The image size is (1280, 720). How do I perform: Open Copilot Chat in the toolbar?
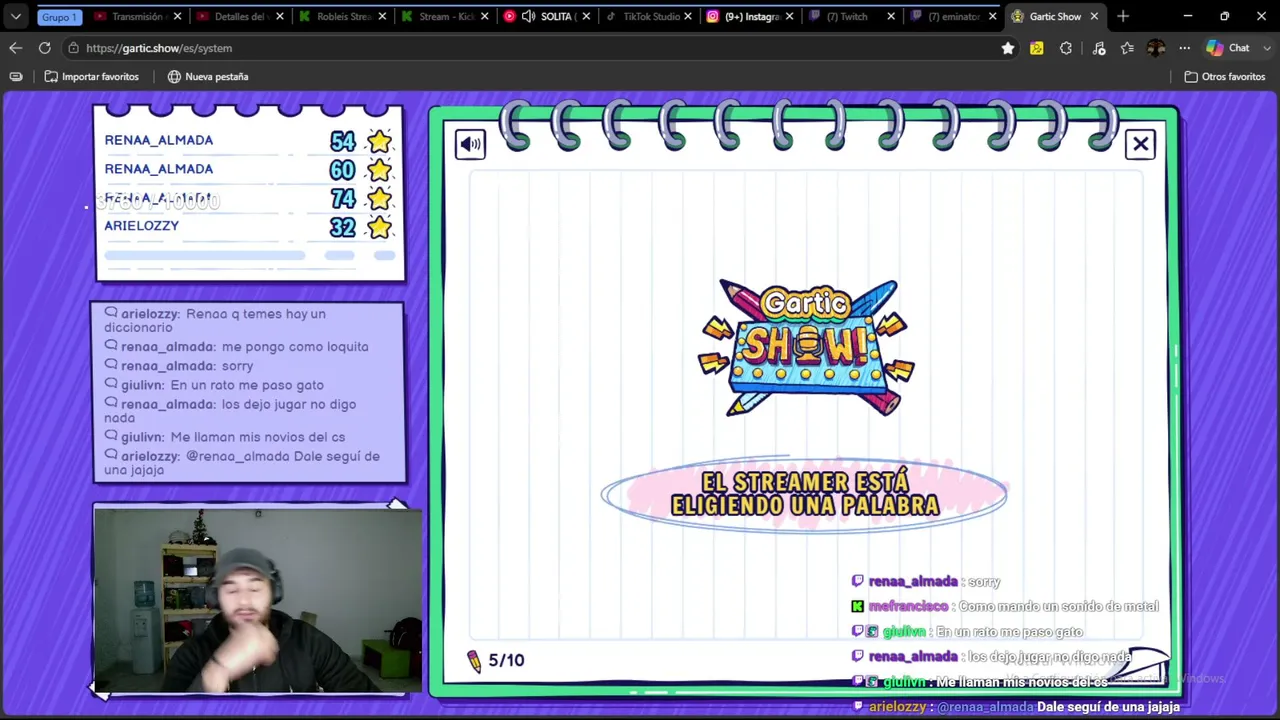tap(1228, 48)
